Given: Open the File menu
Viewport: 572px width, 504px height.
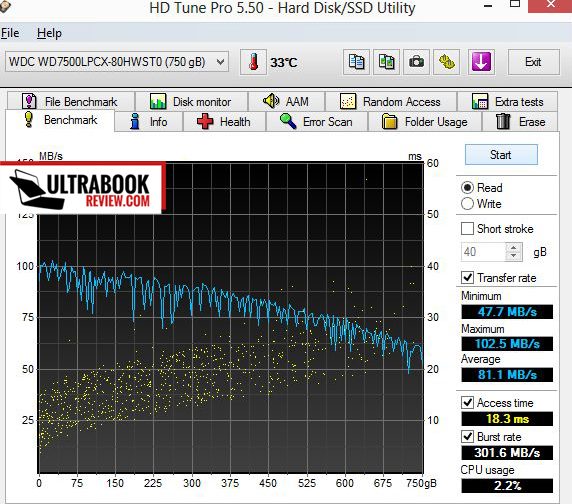Looking at the screenshot, I should coord(10,33).
